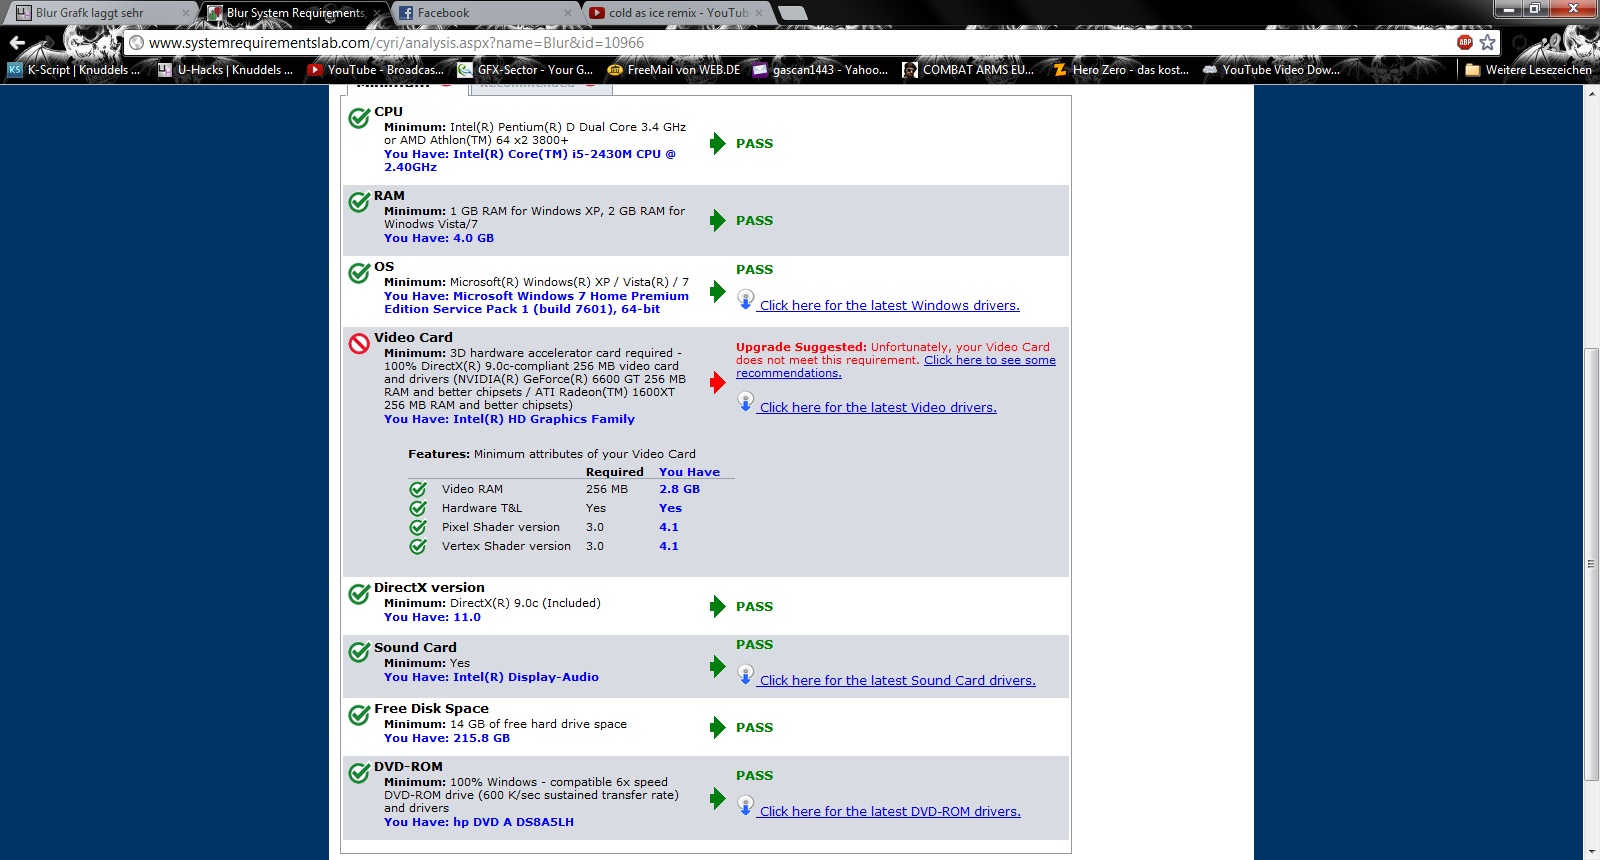This screenshot has width=1600, height=860.
Task: Open FreeMail von WEB.DE bookmark
Action: coord(674,70)
